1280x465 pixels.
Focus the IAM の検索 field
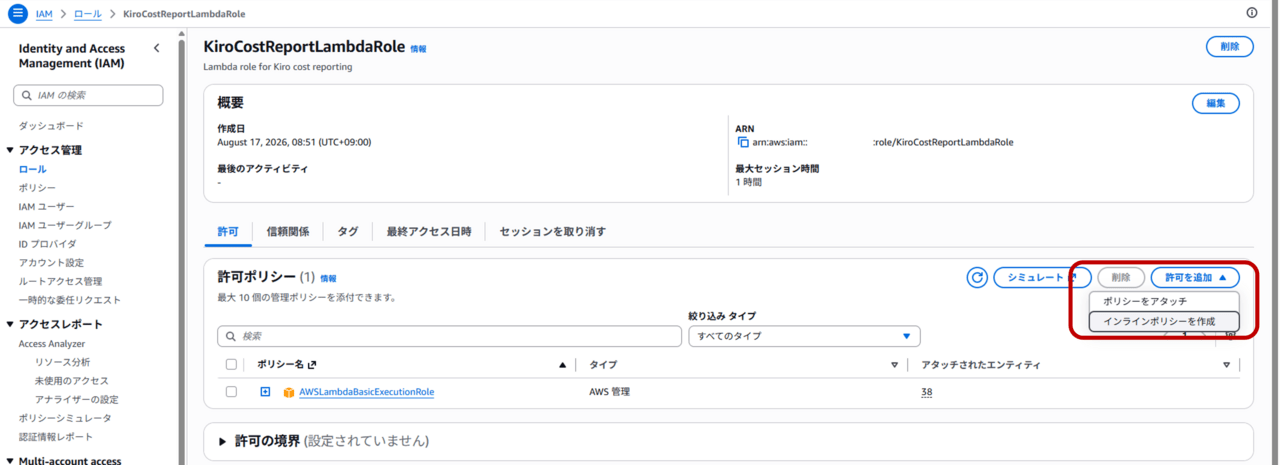88,95
